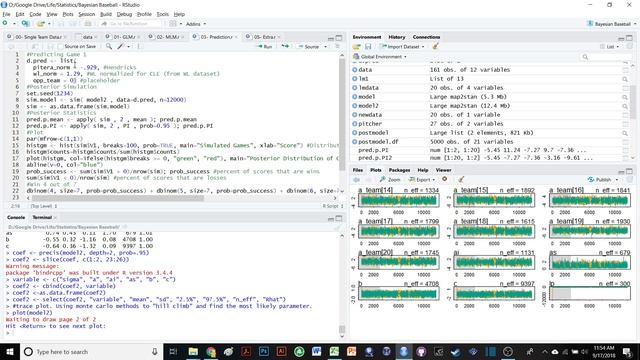Open Photoshop from the taskbar
The image size is (640, 360).
264,351
